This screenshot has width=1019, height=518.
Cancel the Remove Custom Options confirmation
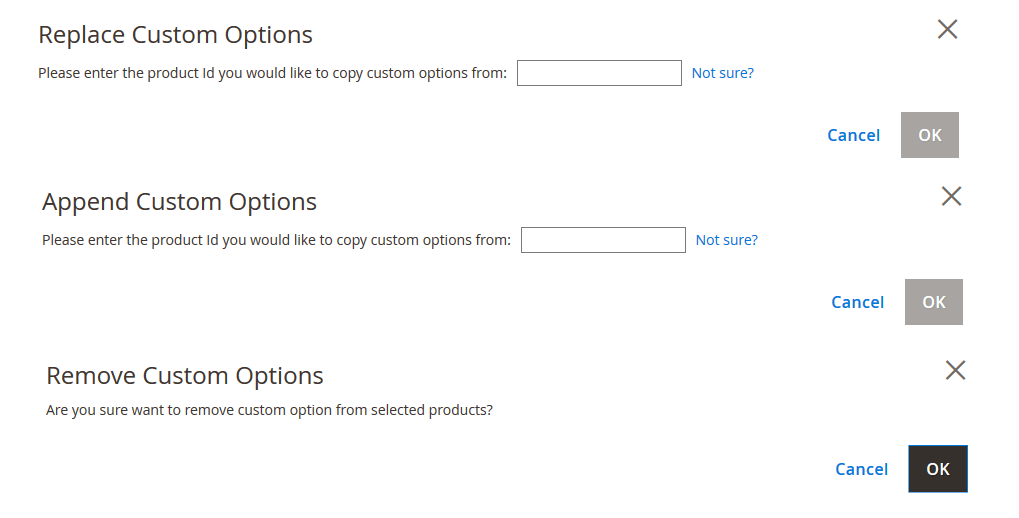pyautogui.click(x=861, y=469)
